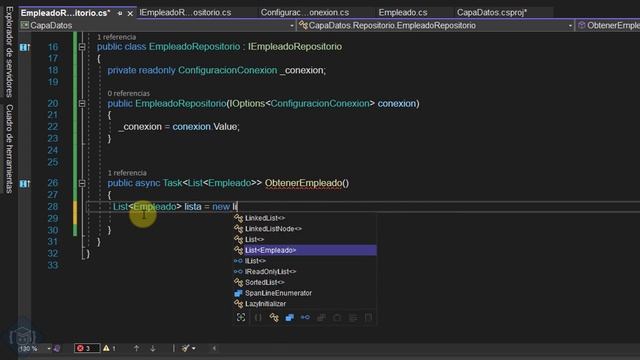Click the interface icon next to IList<>

pos(239,261)
